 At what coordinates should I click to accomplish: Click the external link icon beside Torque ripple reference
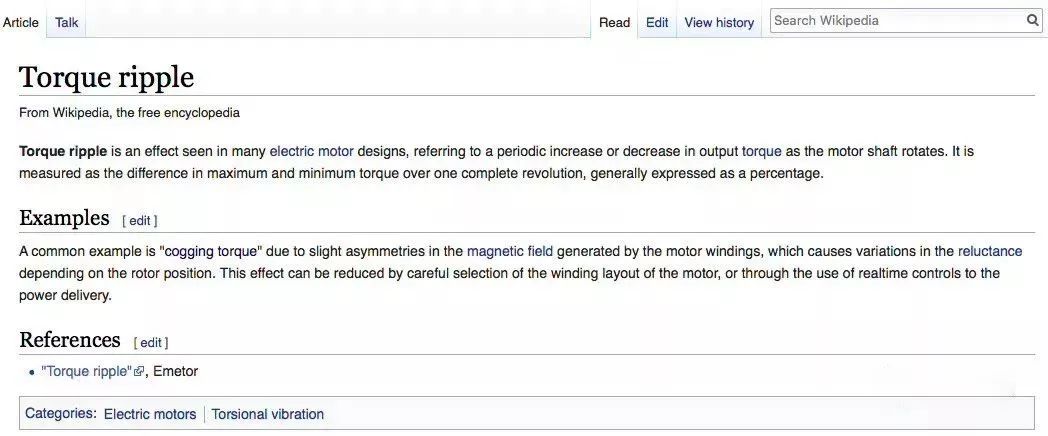click(x=140, y=372)
